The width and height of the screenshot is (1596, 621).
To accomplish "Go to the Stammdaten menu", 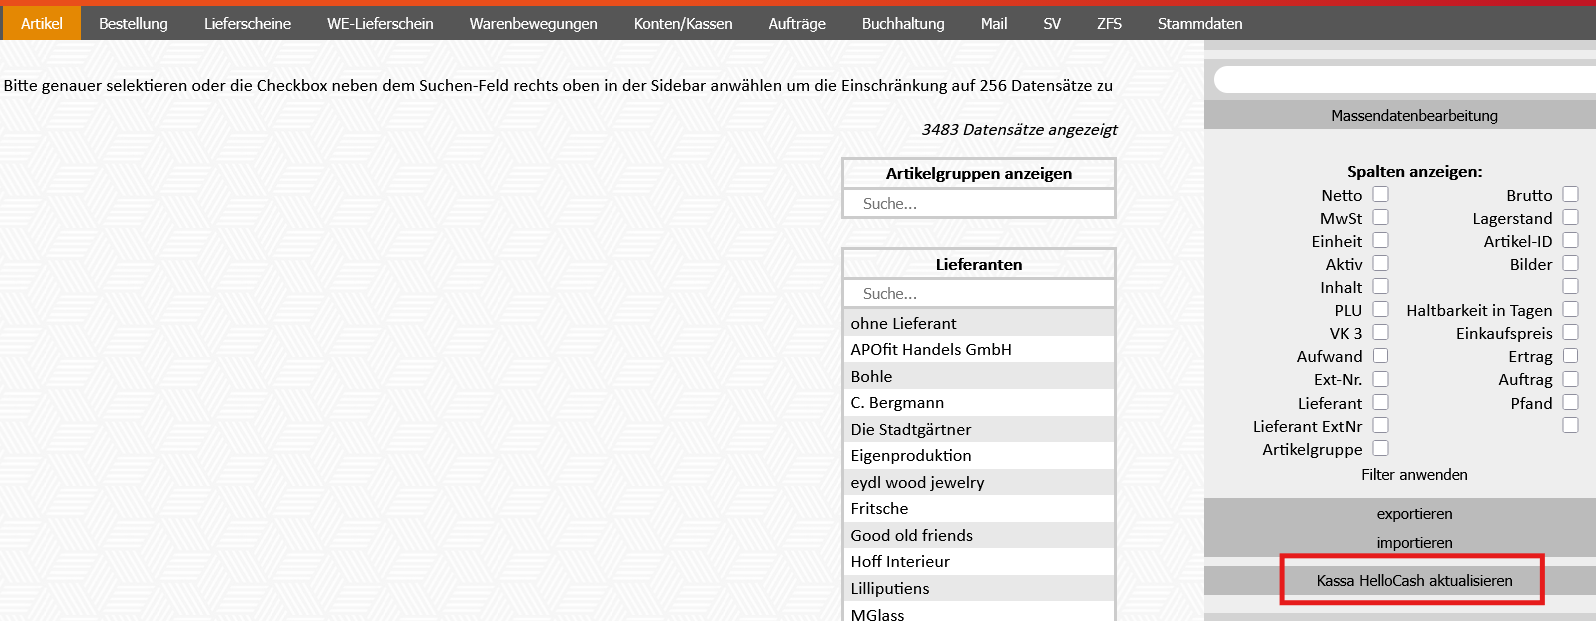I will (x=1199, y=23).
